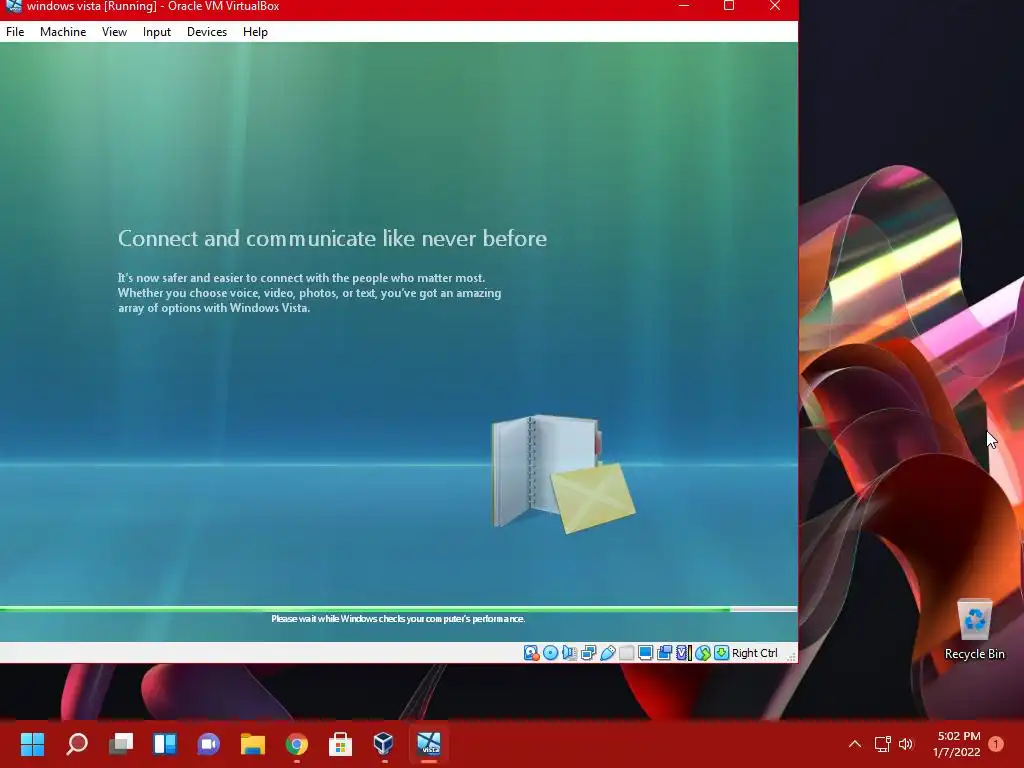Image resolution: width=1024 pixels, height=768 pixels.
Task: Click the network tray icon
Action: [882, 744]
